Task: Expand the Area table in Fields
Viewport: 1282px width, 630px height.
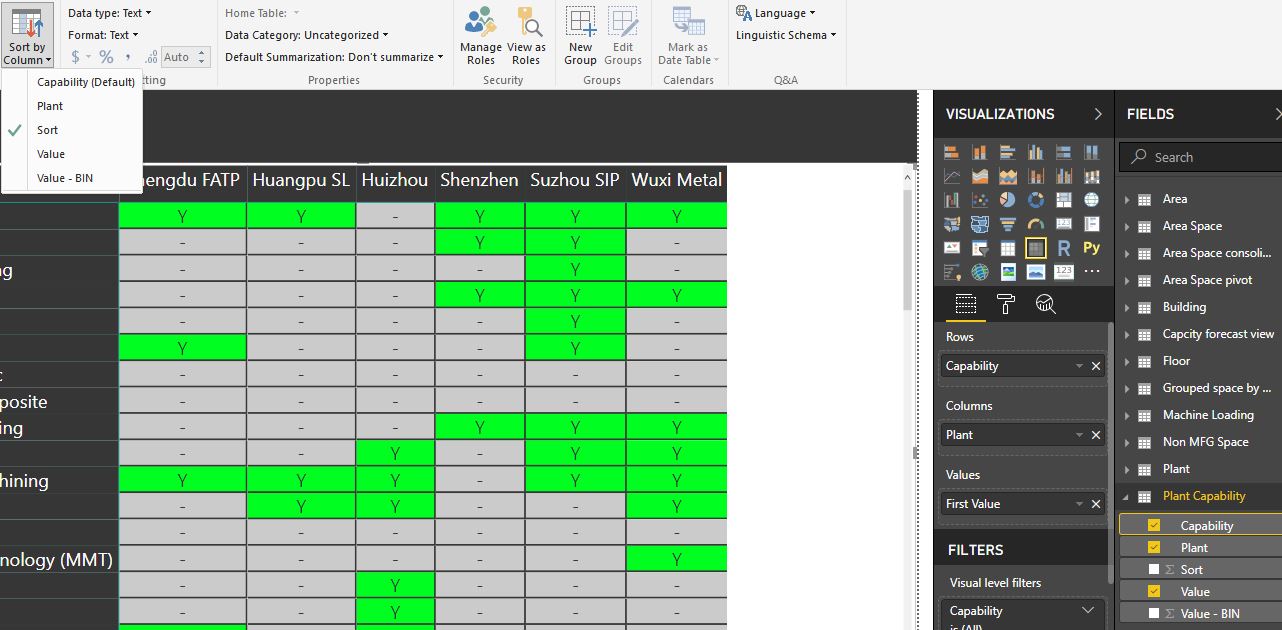Action: pos(1127,199)
